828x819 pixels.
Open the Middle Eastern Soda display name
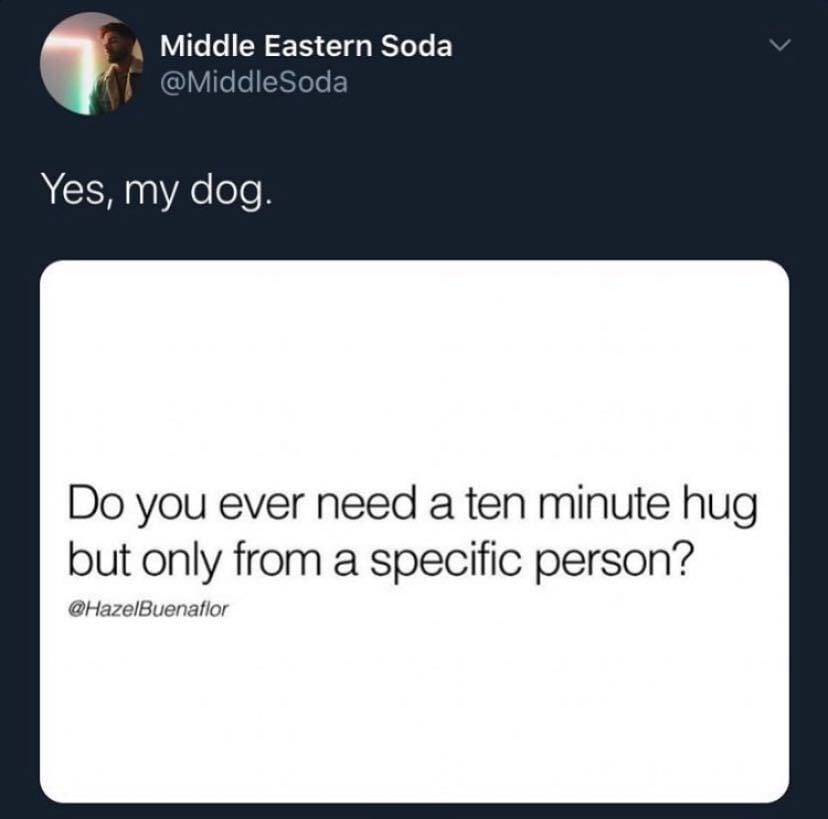click(x=306, y=45)
